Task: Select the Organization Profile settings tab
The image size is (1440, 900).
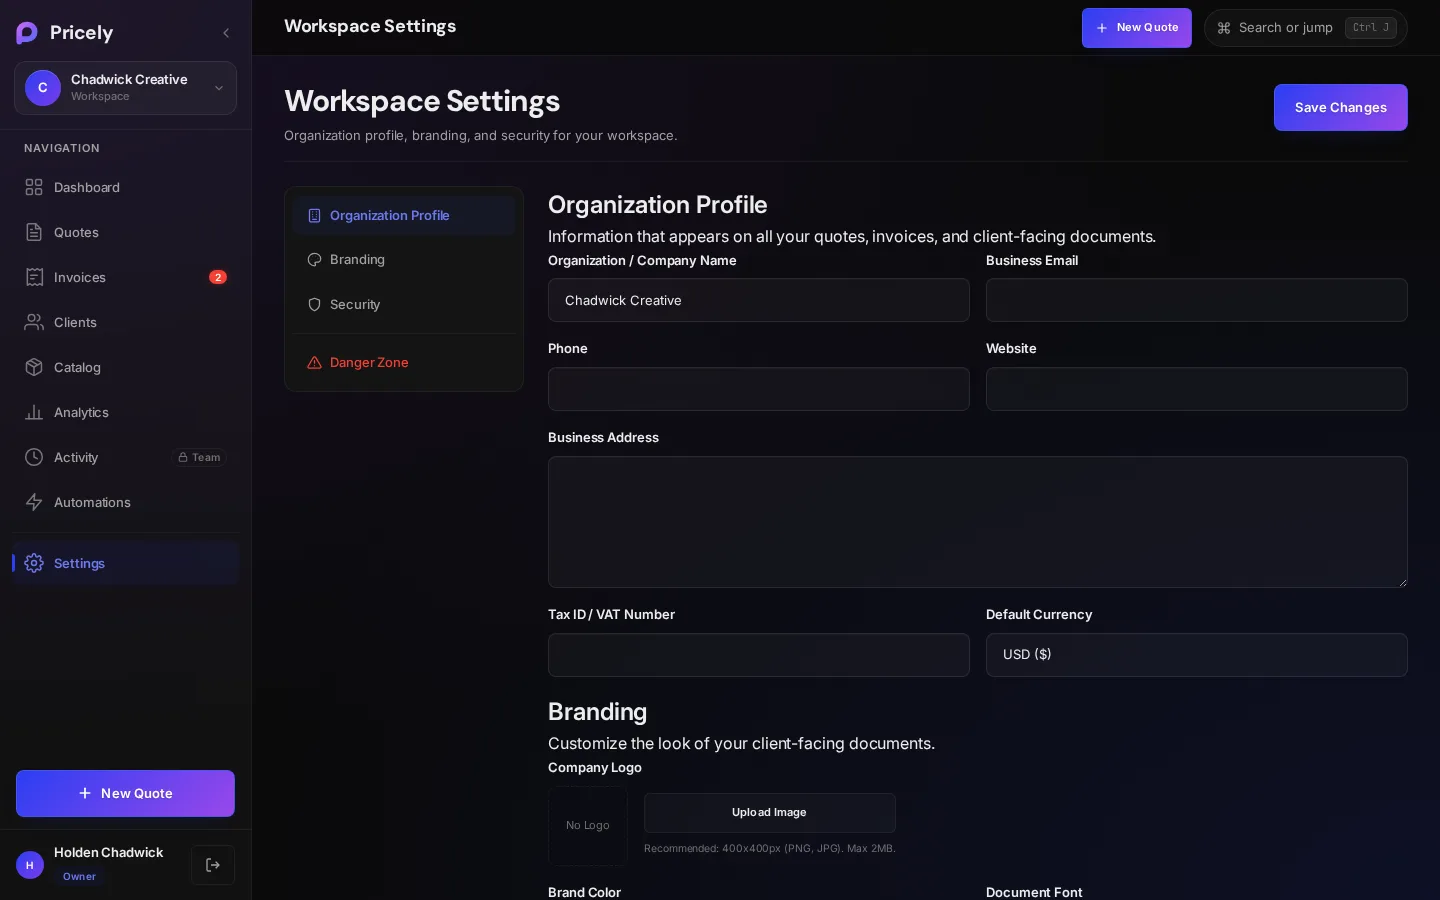Action: (404, 215)
